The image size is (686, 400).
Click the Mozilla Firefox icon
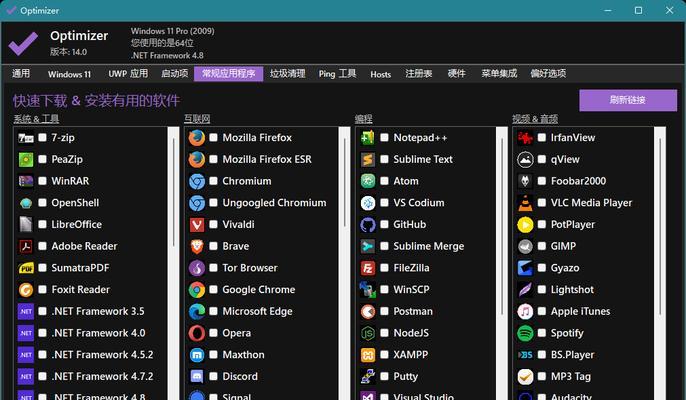pos(197,138)
